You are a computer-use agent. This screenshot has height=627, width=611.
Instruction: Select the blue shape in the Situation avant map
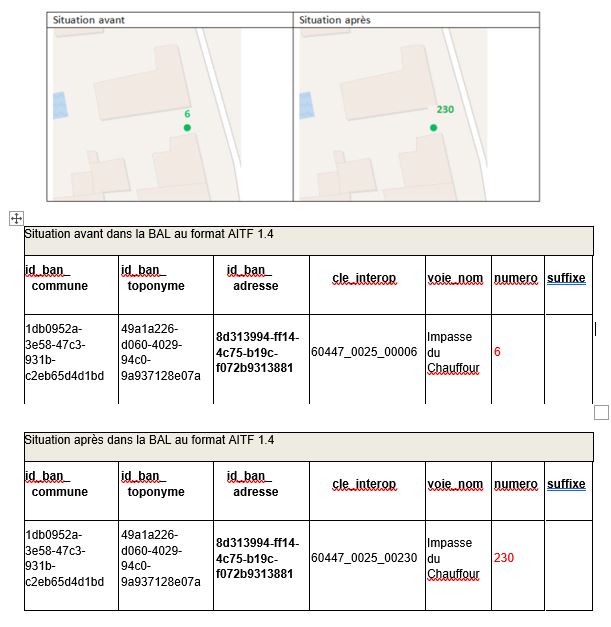(57, 104)
